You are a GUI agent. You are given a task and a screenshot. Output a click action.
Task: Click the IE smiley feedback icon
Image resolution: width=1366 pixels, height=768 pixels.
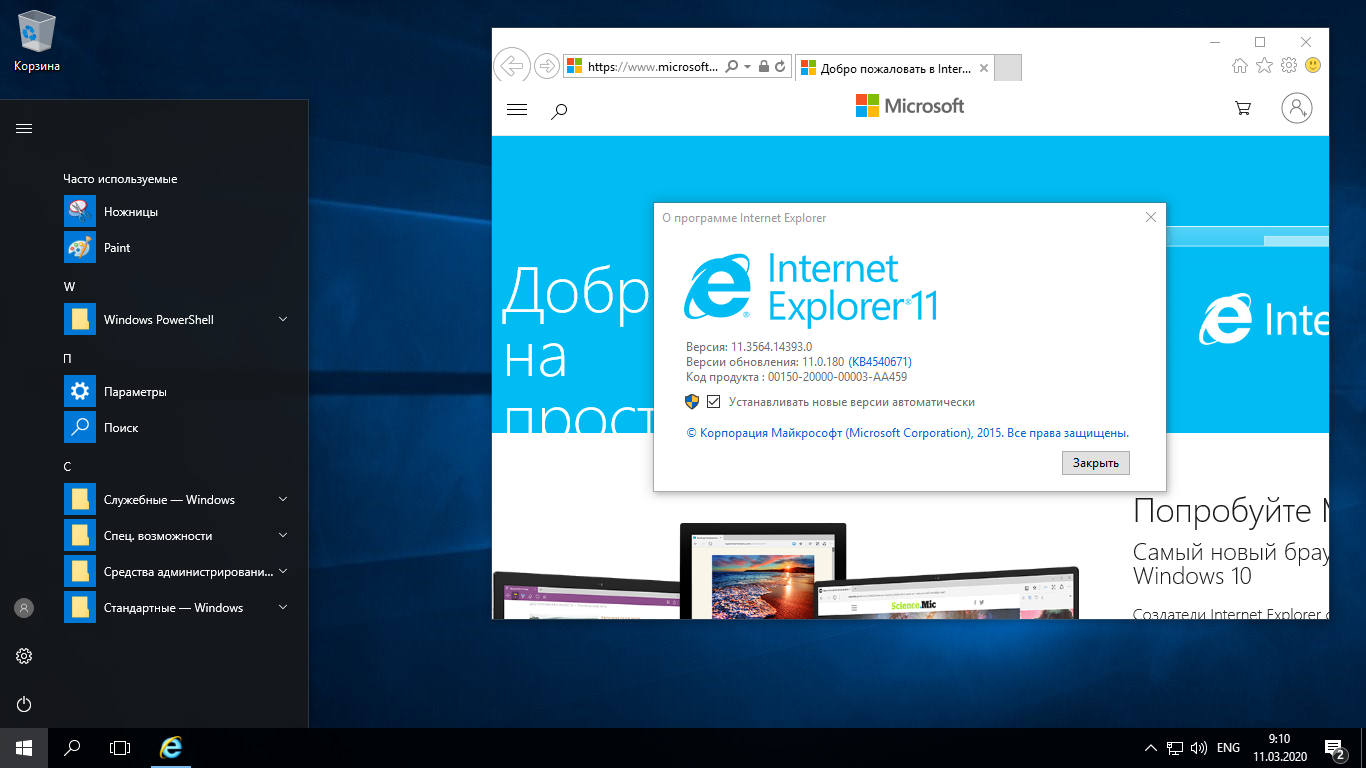(1313, 66)
